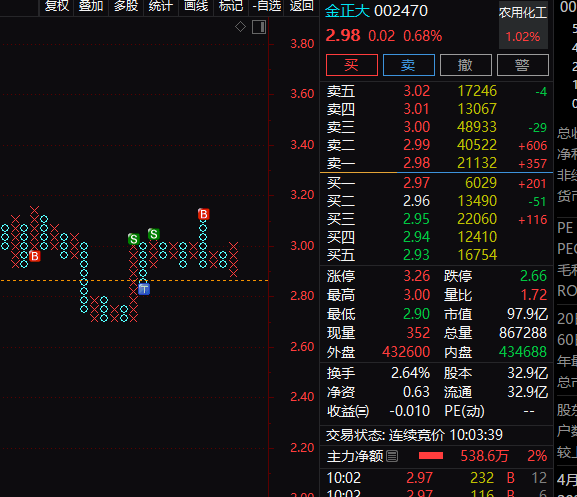Click the 卖一 volume 21132

477,163
